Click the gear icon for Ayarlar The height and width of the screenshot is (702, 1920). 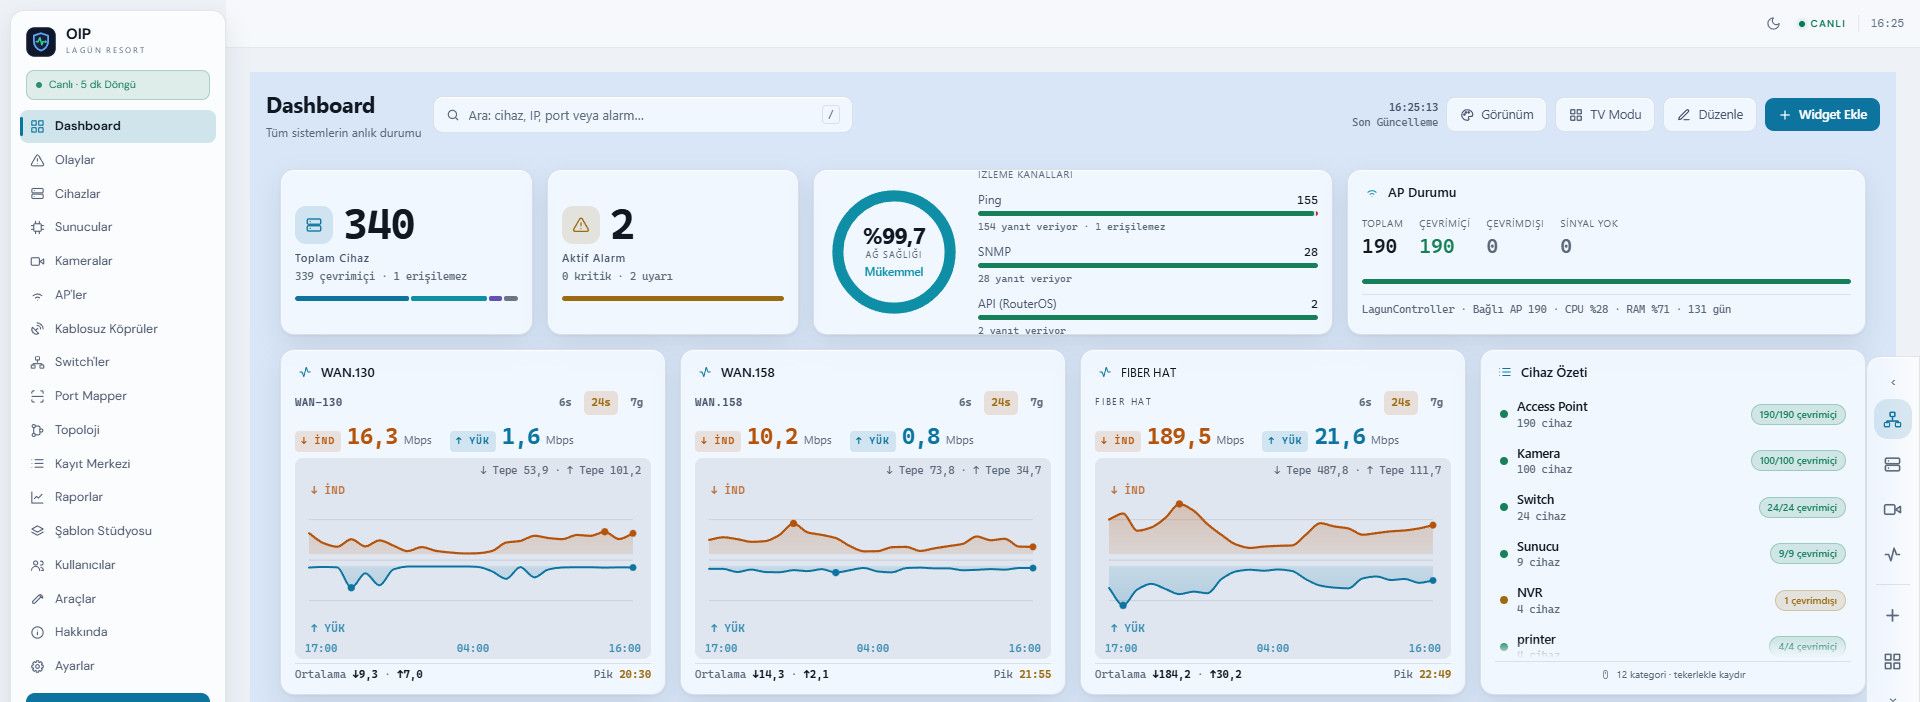point(37,666)
